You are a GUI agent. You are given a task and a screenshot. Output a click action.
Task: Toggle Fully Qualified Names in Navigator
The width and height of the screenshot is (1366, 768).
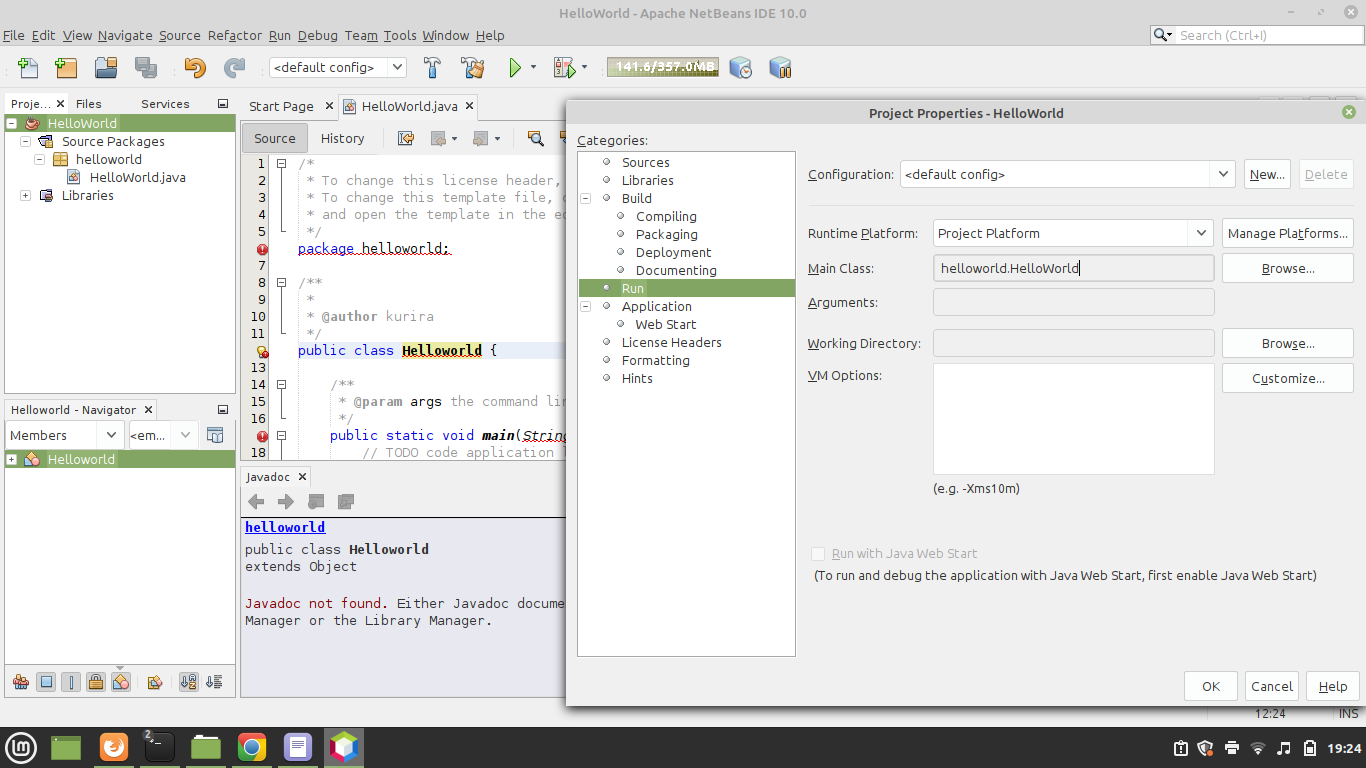coord(155,682)
